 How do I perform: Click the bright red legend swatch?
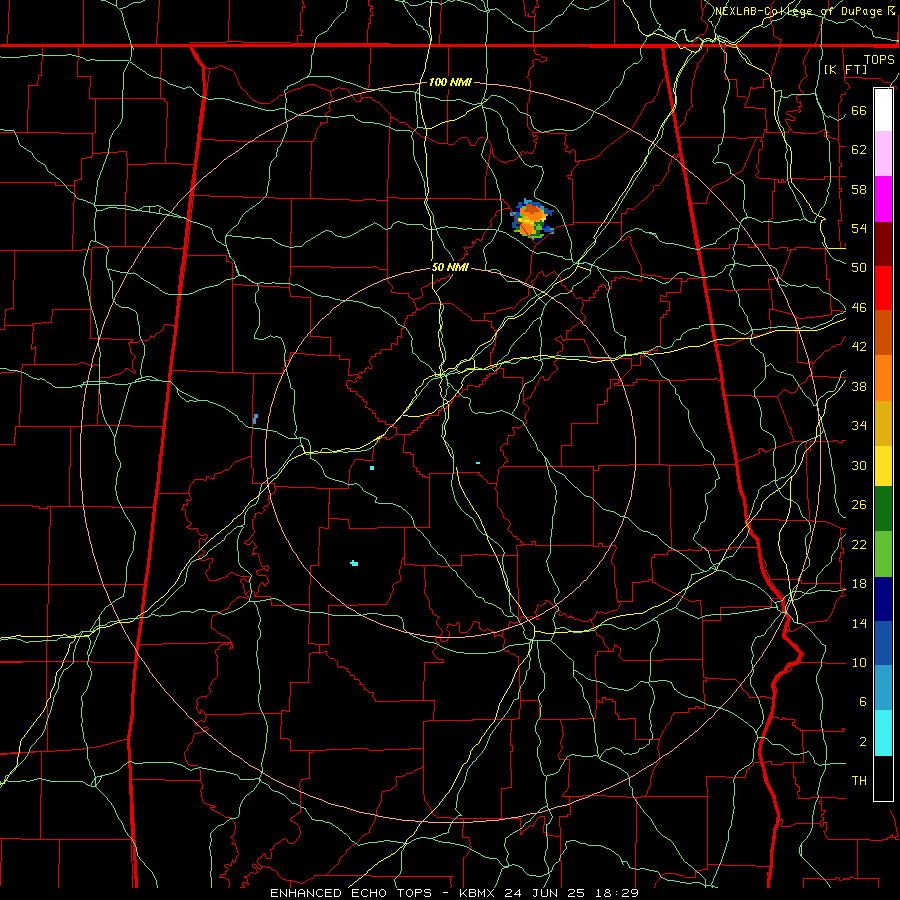[883, 288]
